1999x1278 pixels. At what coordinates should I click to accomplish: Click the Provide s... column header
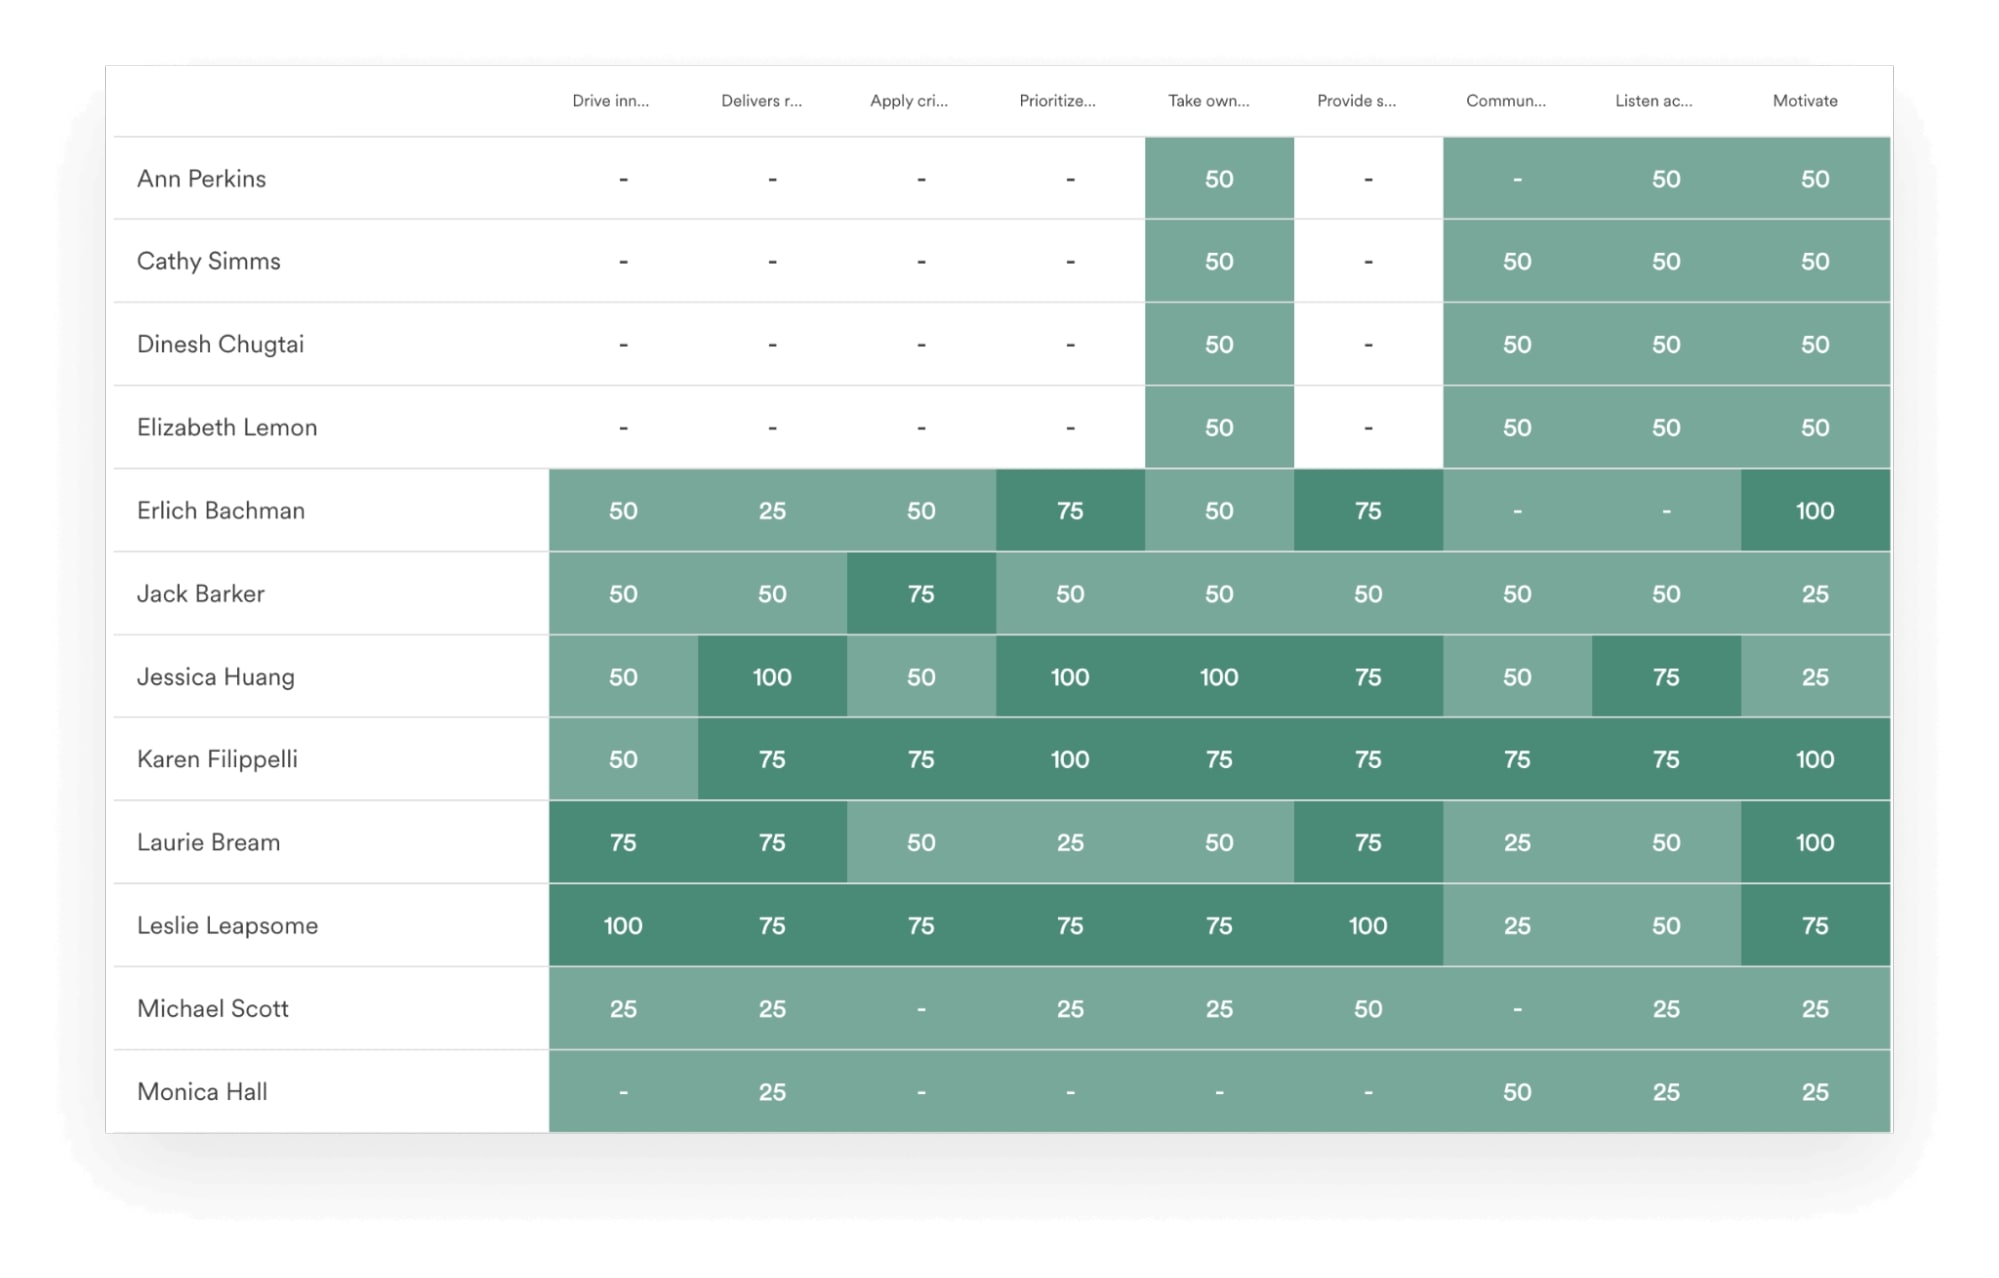pos(1356,101)
